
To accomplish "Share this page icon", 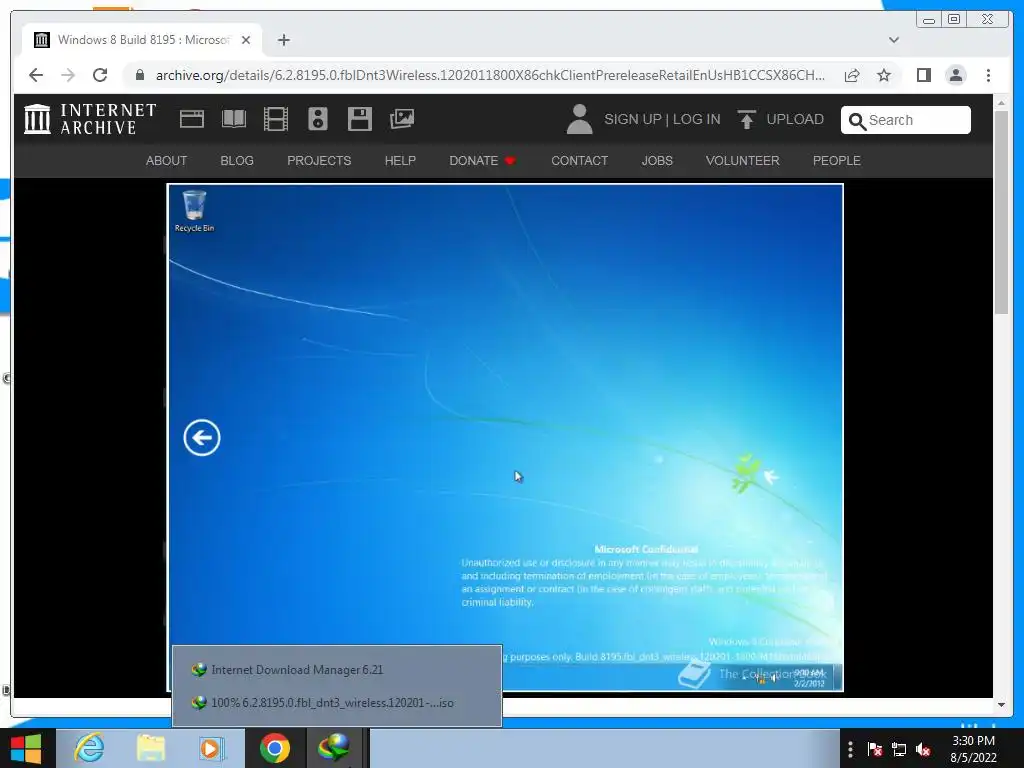I will pyautogui.click(x=852, y=75).
